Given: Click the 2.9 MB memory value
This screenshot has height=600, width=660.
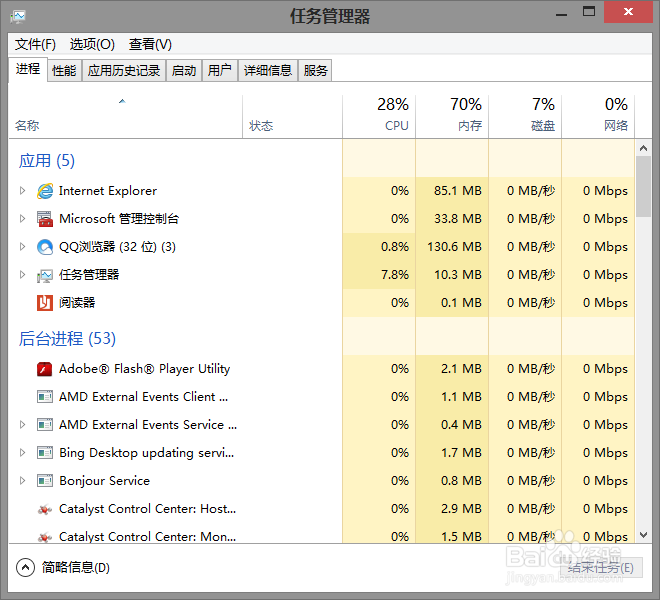Looking at the screenshot, I should click(461, 509).
